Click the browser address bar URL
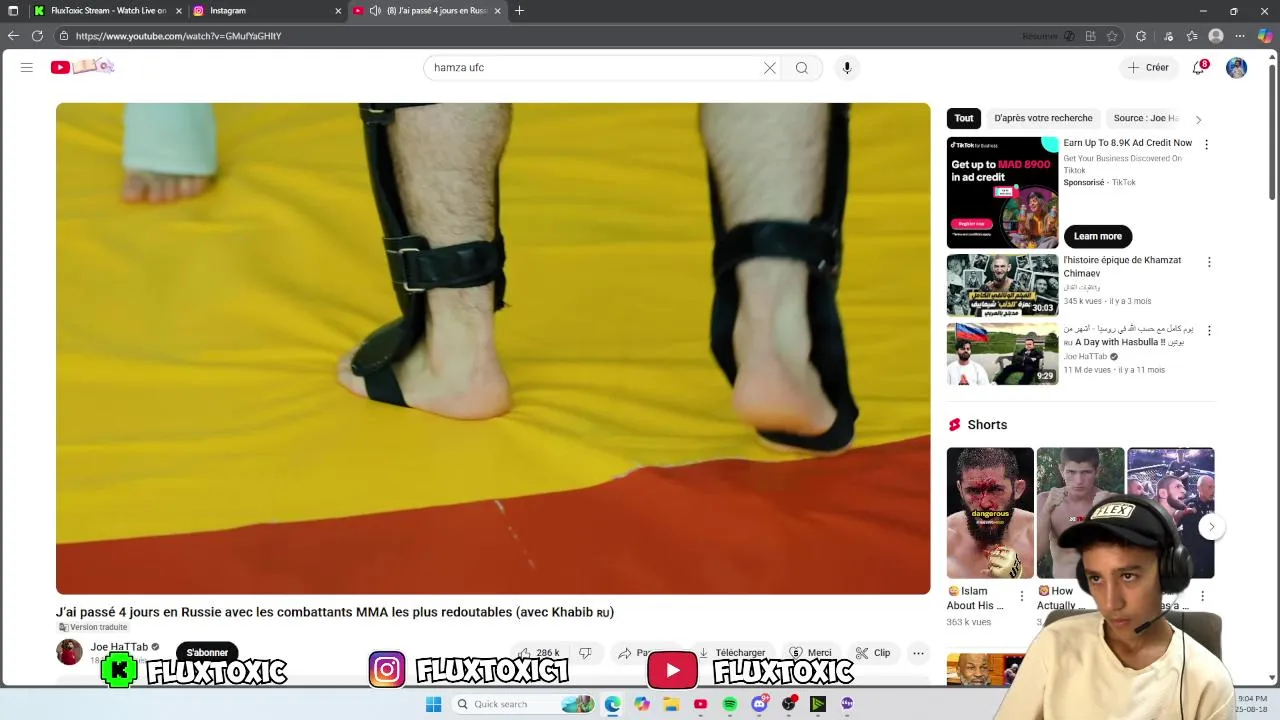The height and width of the screenshot is (720, 1280). tap(178, 36)
